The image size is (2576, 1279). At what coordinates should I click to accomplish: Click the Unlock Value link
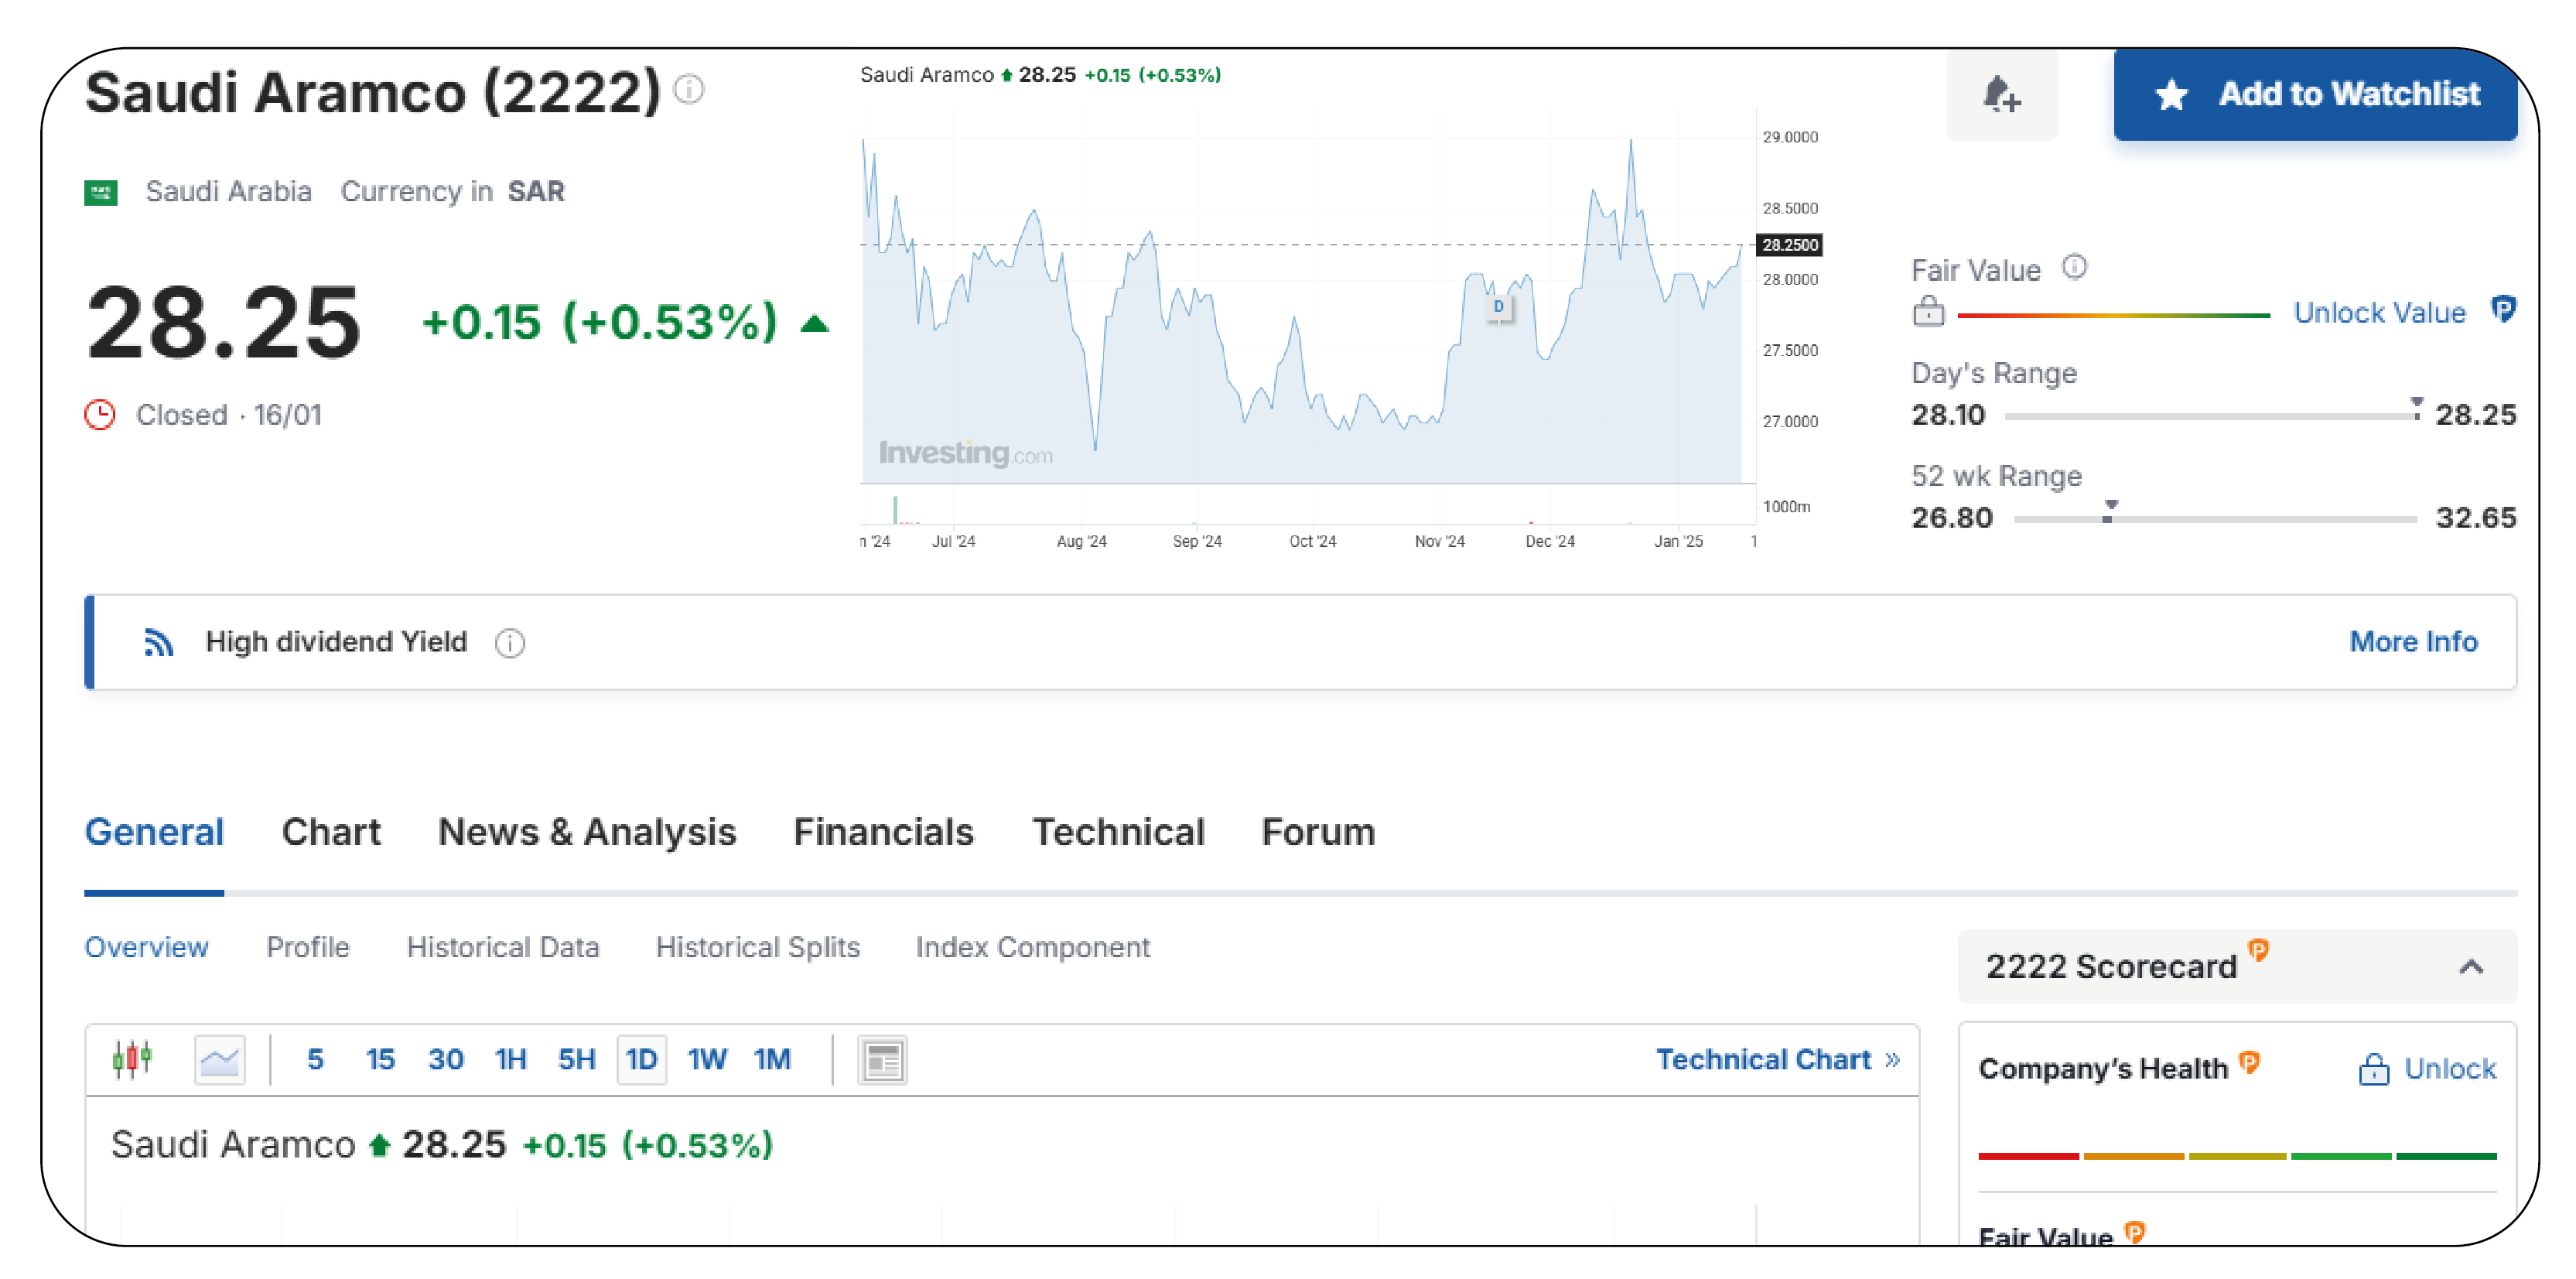[2379, 313]
